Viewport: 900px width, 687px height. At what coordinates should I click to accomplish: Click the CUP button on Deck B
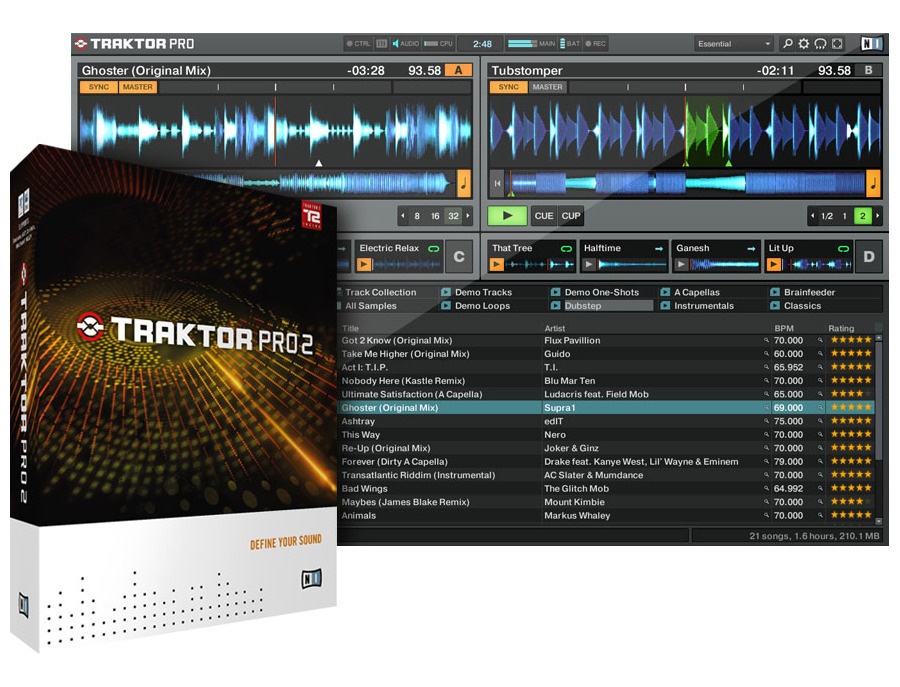click(571, 216)
